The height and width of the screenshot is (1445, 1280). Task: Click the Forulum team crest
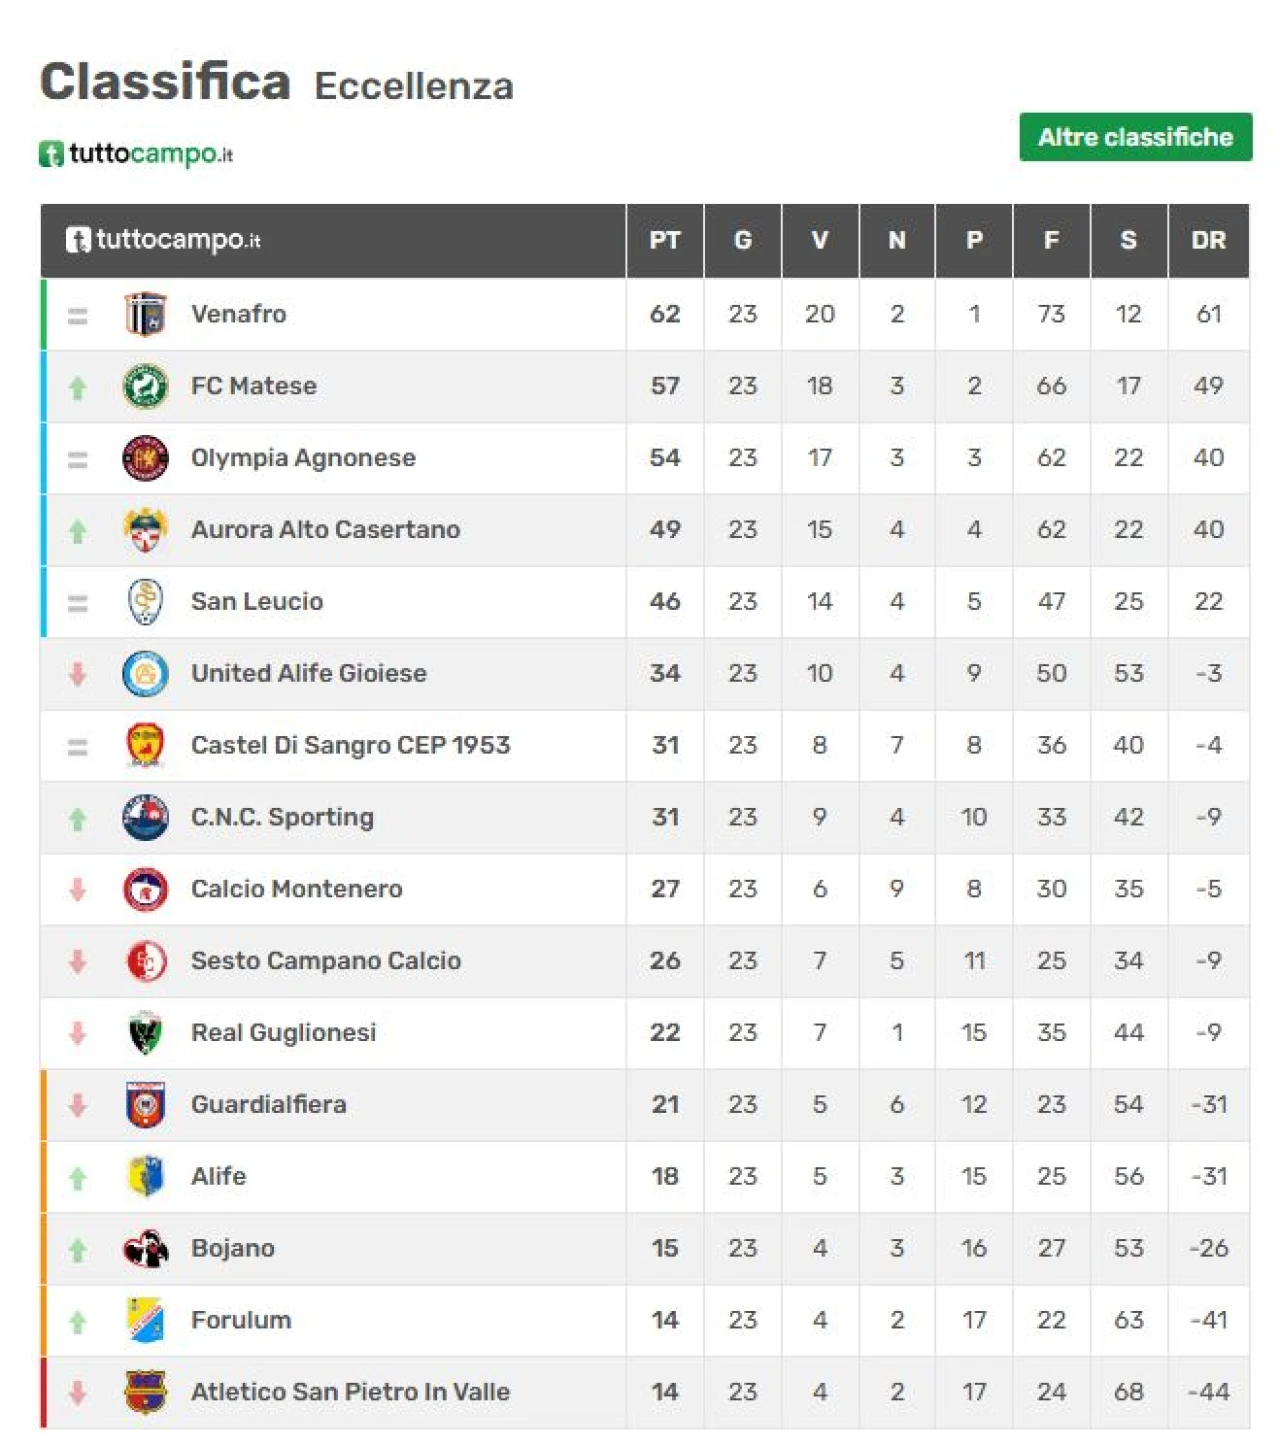pos(145,1320)
